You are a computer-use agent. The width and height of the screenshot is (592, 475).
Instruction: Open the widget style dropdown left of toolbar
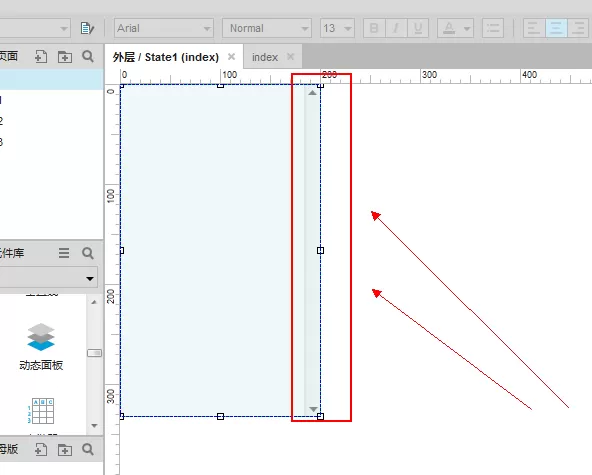pos(35,28)
